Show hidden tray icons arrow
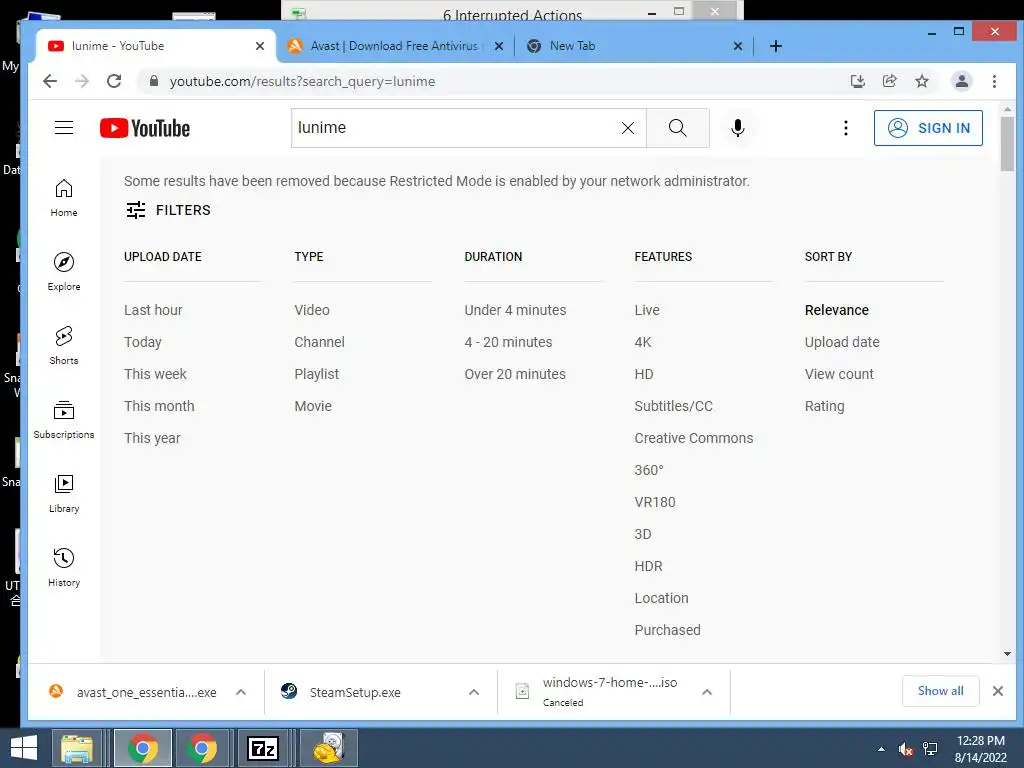 coord(881,749)
